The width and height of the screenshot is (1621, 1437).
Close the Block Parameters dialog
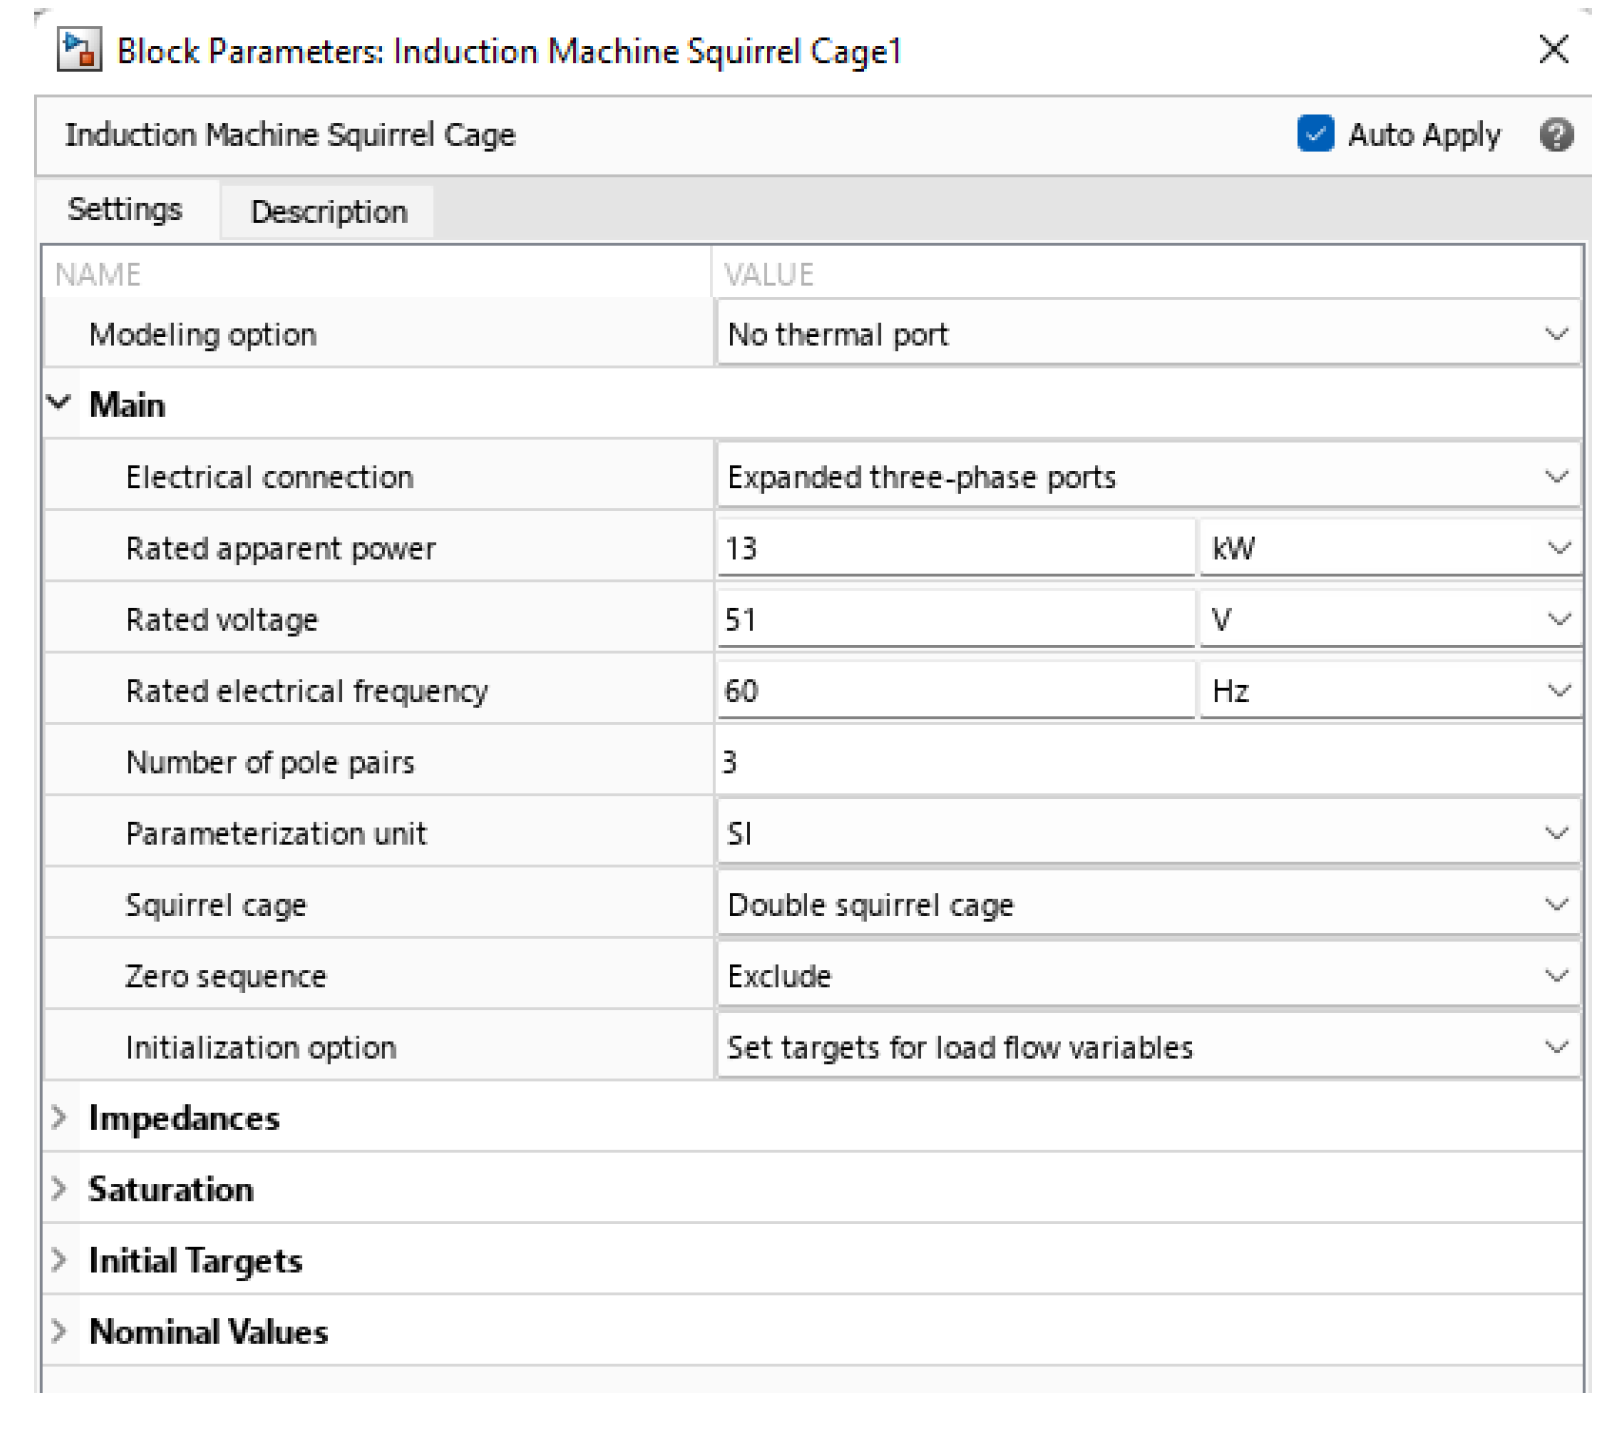[x=1553, y=49]
